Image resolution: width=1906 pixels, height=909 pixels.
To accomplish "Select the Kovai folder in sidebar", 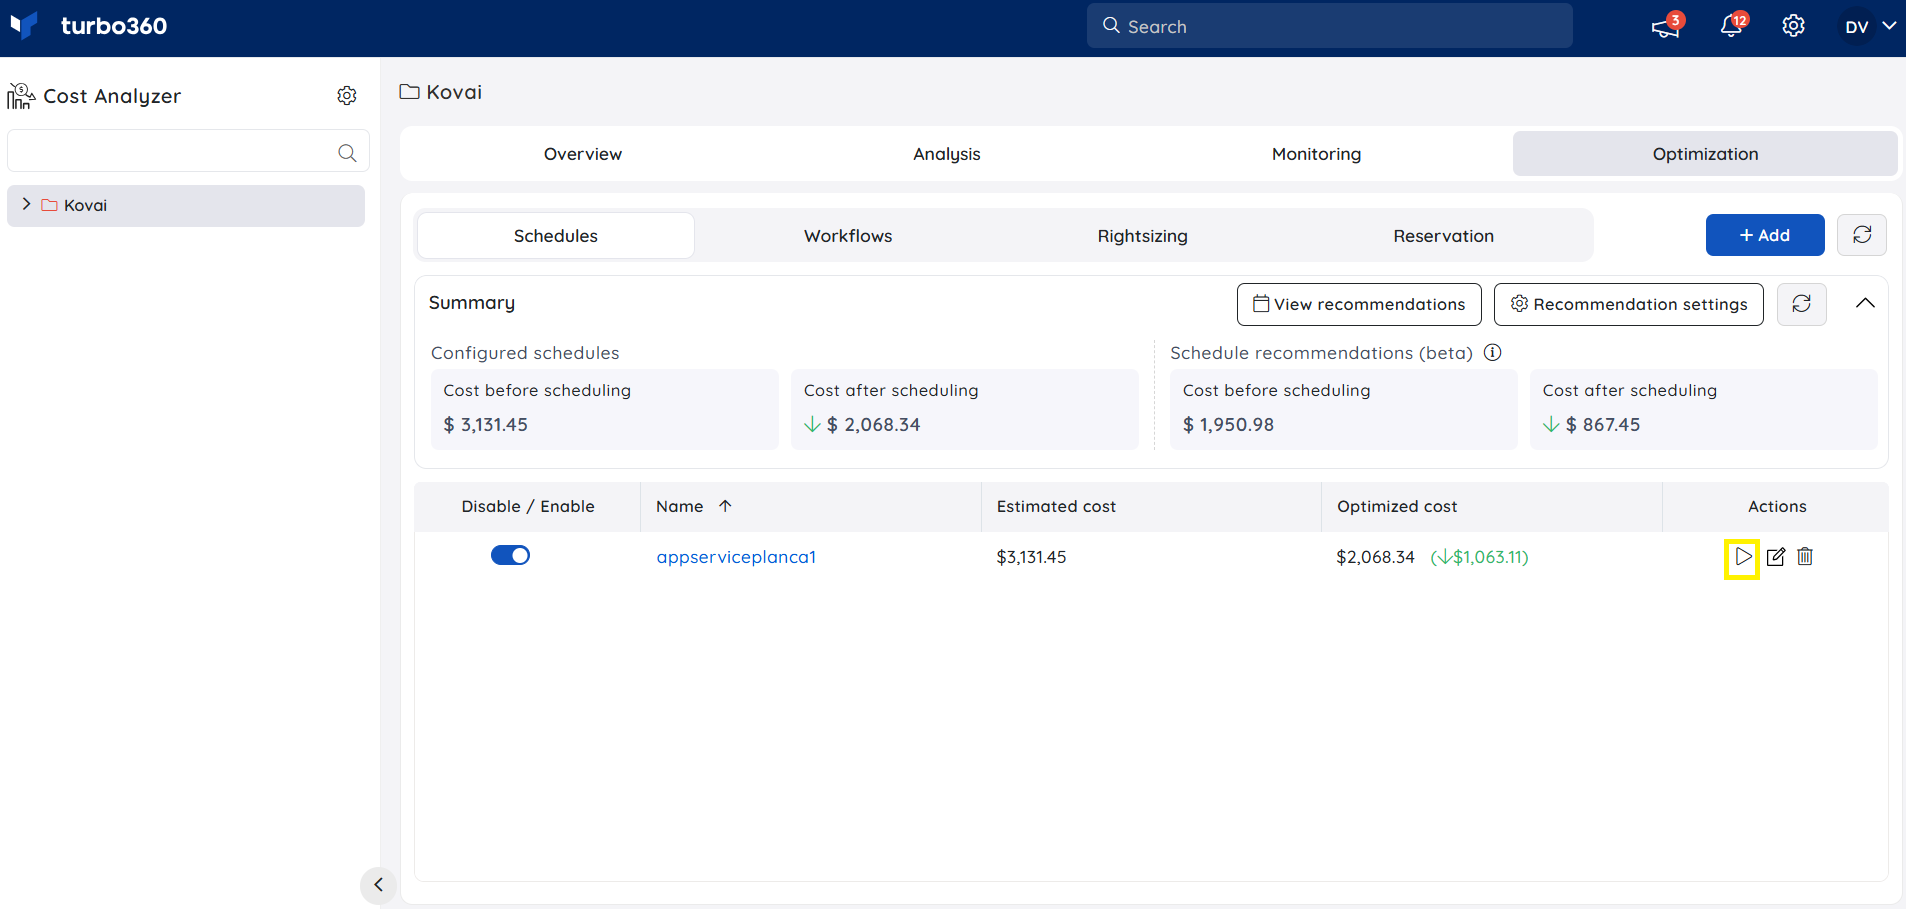I will click(186, 205).
